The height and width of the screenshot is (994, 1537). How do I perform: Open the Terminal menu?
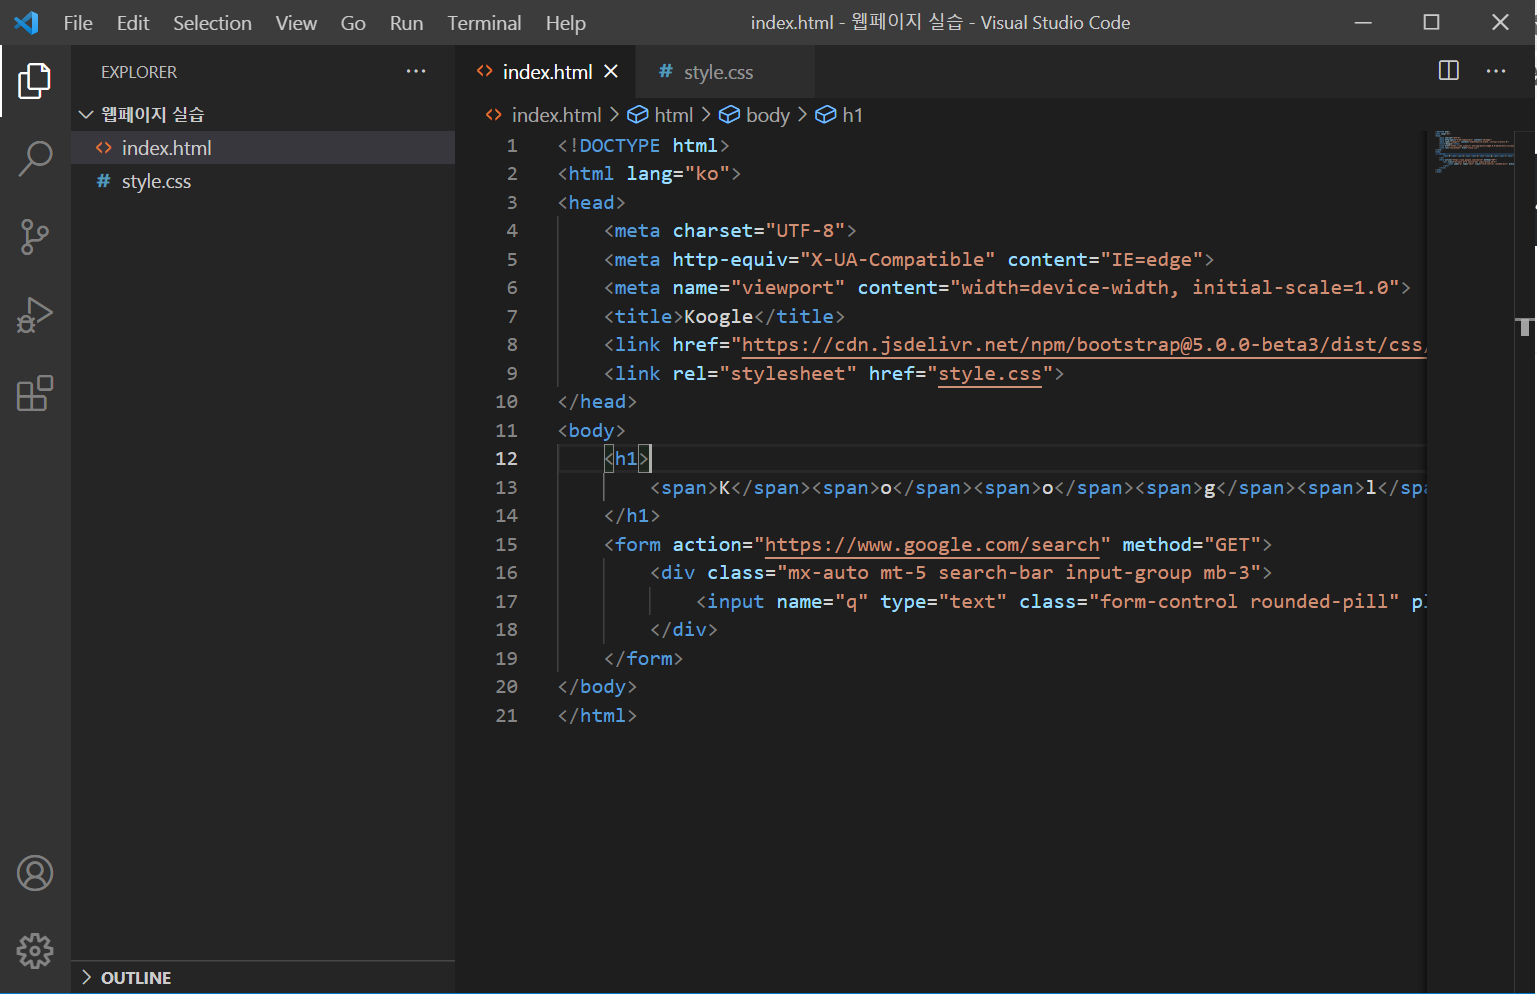click(x=484, y=22)
